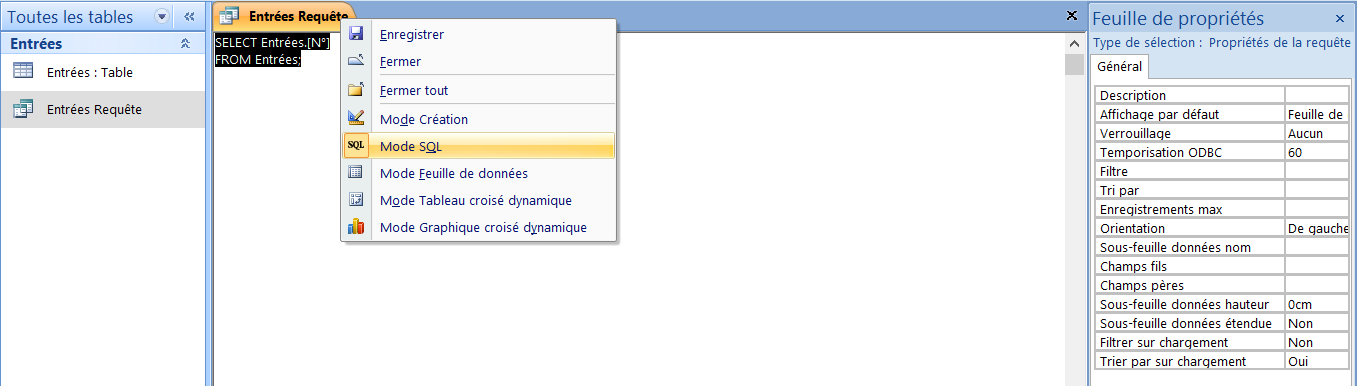Close the Entrées Requête document window
This screenshot has height=386, width=1357.
pyautogui.click(x=1072, y=15)
